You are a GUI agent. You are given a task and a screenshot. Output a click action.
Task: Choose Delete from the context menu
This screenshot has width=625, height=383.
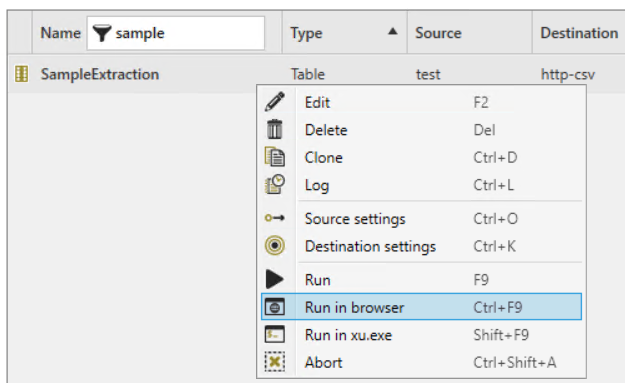coord(421,130)
